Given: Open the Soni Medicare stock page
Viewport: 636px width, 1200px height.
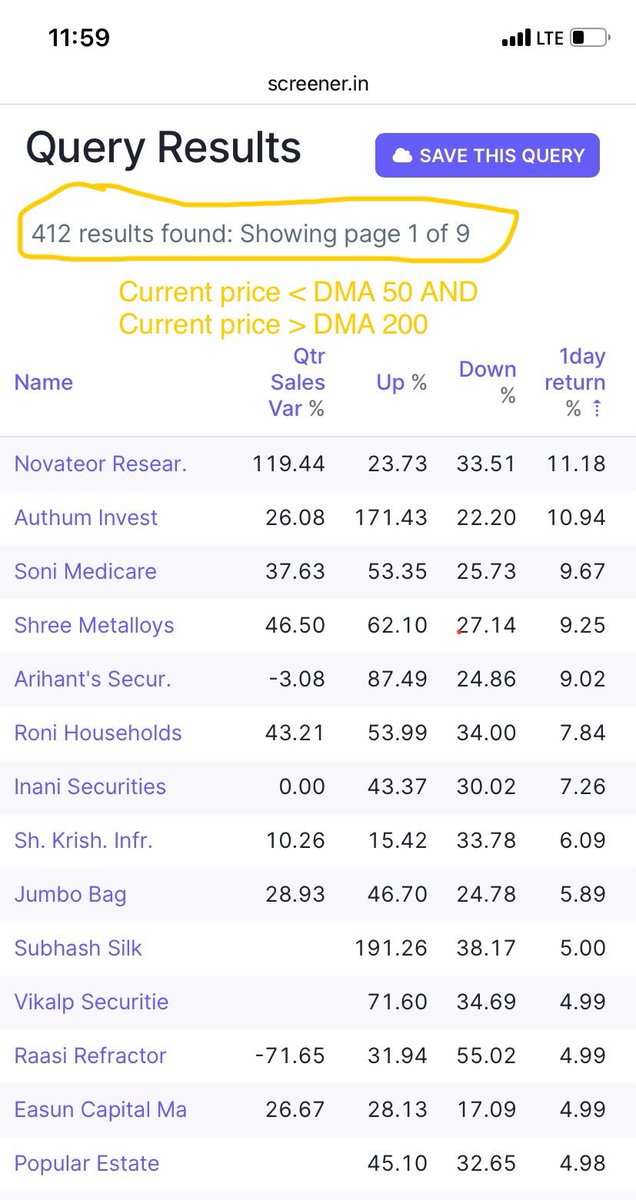Looking at the screenshot, I should pos(85,572).
